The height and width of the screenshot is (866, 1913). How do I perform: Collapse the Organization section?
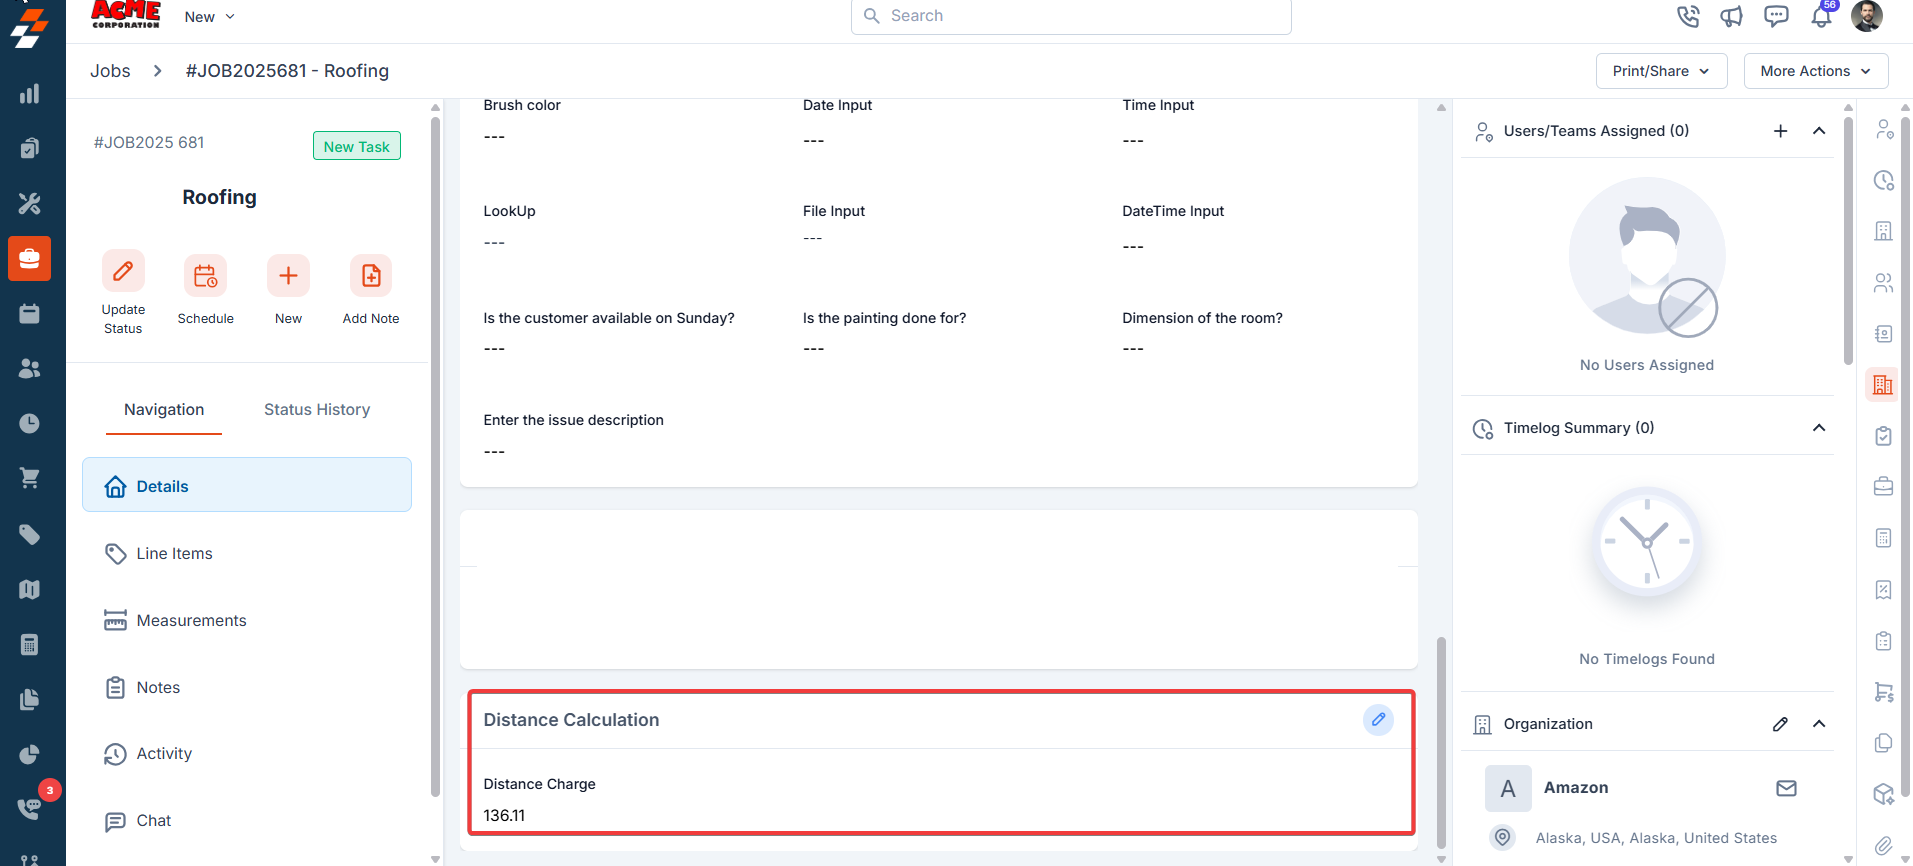tap(1819, 724)
